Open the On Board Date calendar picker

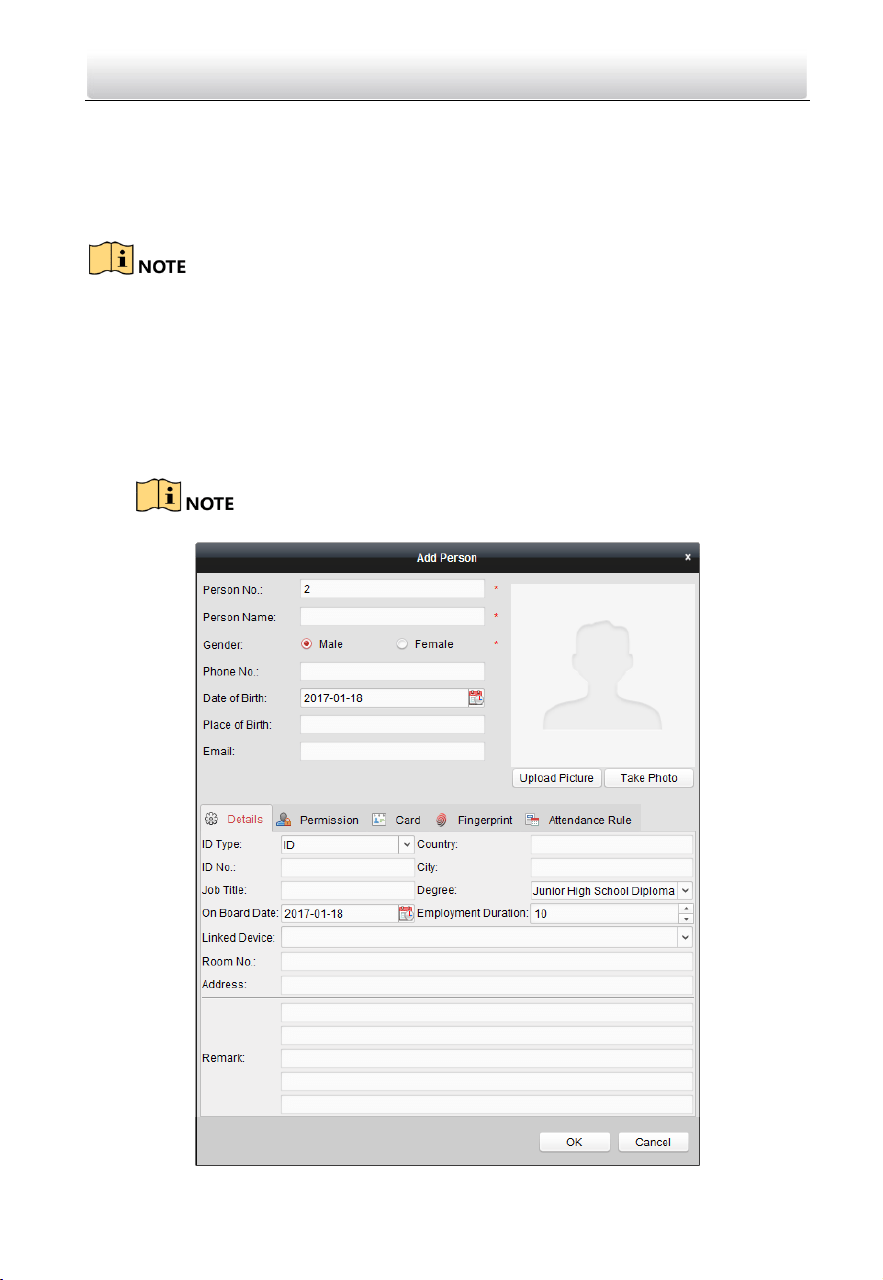(x=406, y=913)
